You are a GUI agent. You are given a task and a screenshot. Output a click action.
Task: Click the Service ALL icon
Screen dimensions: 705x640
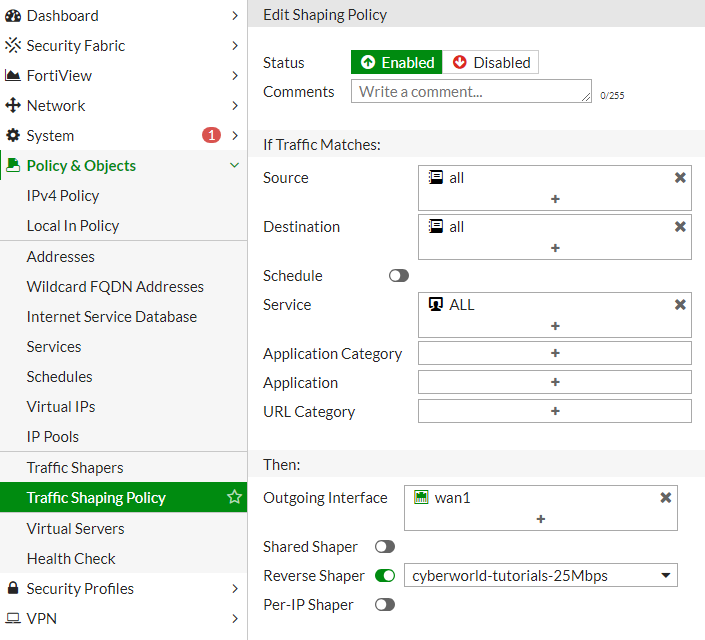point(435,304)
